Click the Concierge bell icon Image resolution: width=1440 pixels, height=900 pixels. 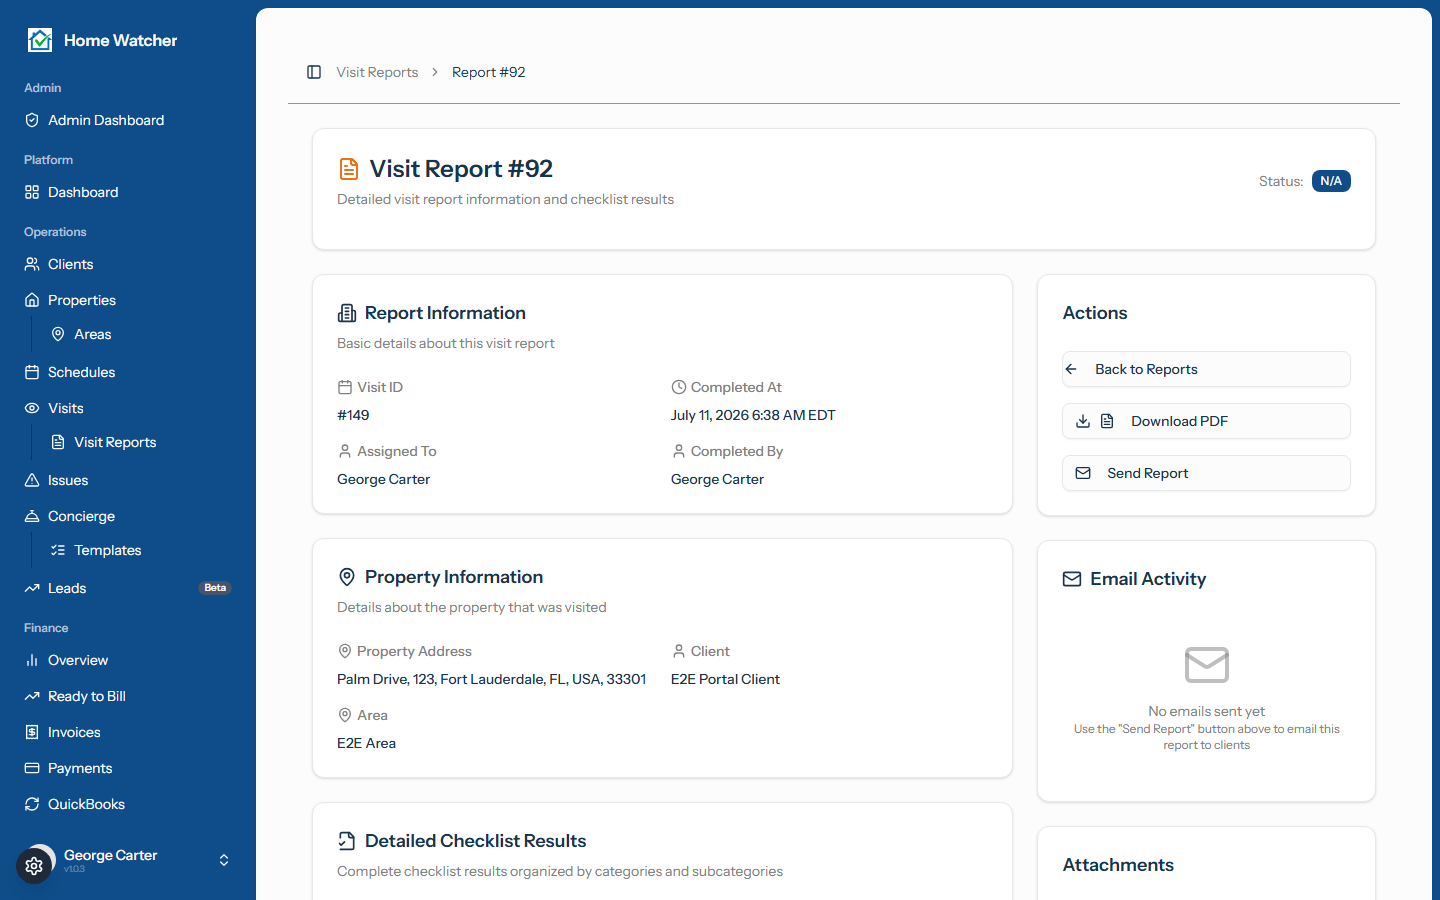point(32,516)
